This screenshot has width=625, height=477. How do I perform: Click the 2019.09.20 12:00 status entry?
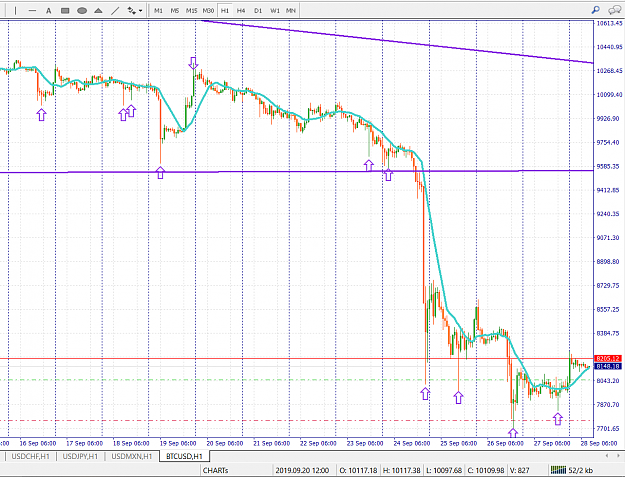302,470
